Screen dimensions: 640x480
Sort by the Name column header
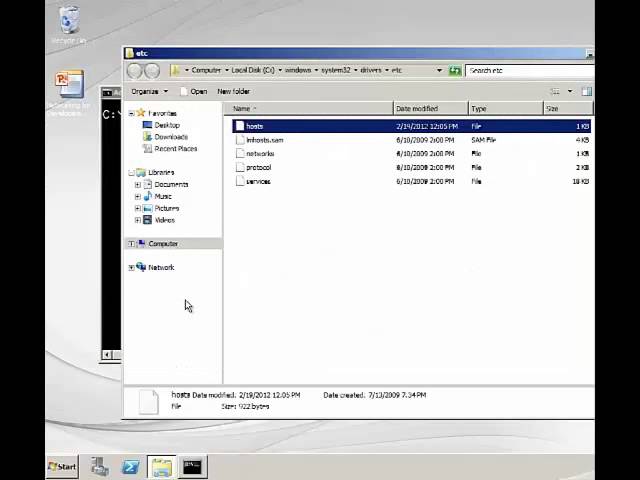[309, 109]
